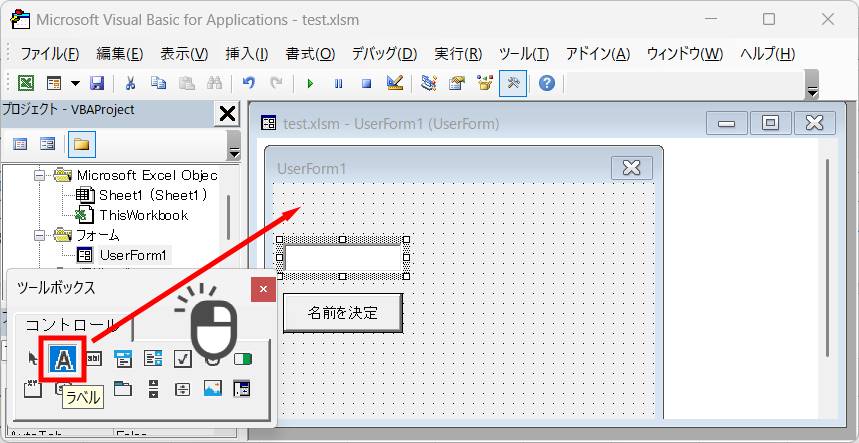Open the ファイル(F) menu
Viewport: 859px width, 443px height.
(50, 54)
